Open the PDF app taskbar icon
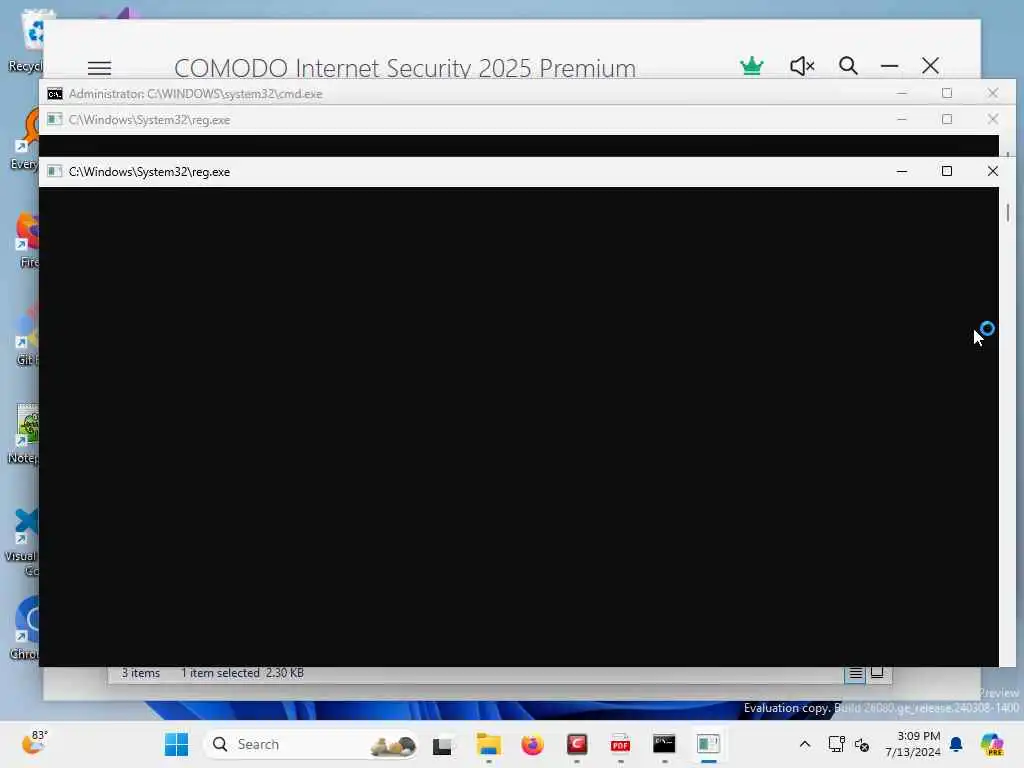 point(620,744)
